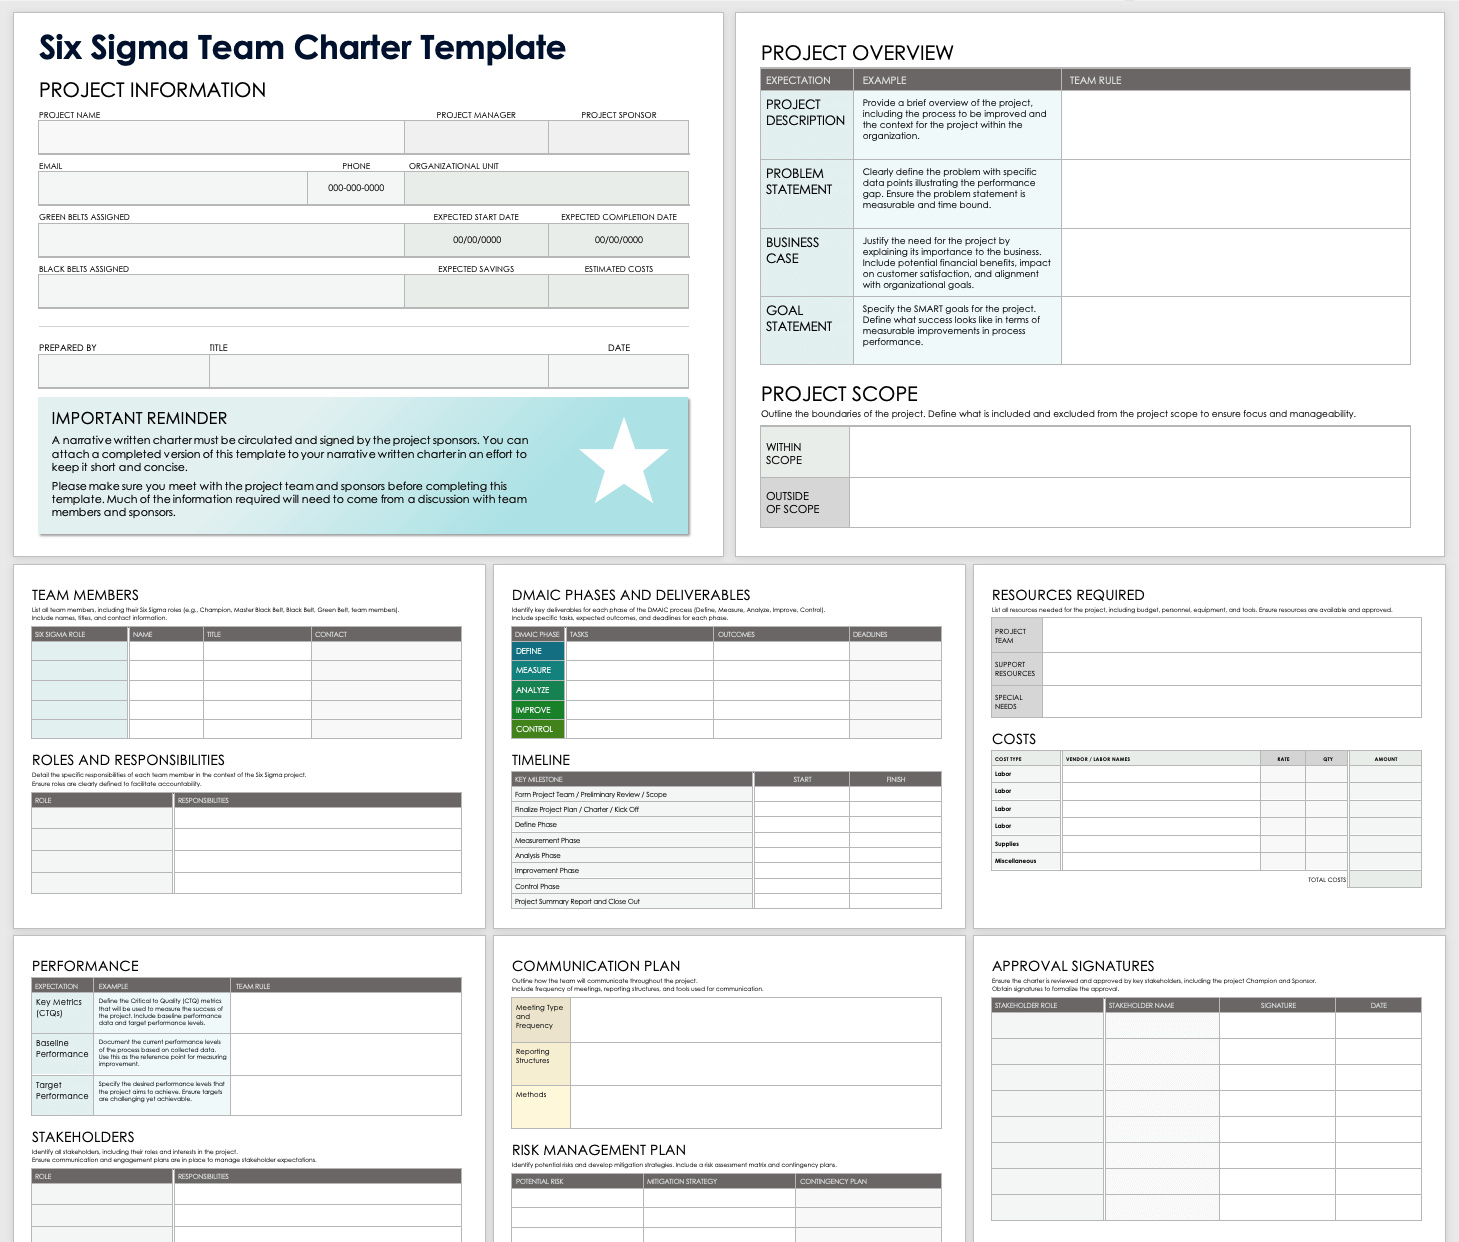Click the Black Belts Assigned field
Screen dimensions: 1459x1242
click(x=221, y=291)
